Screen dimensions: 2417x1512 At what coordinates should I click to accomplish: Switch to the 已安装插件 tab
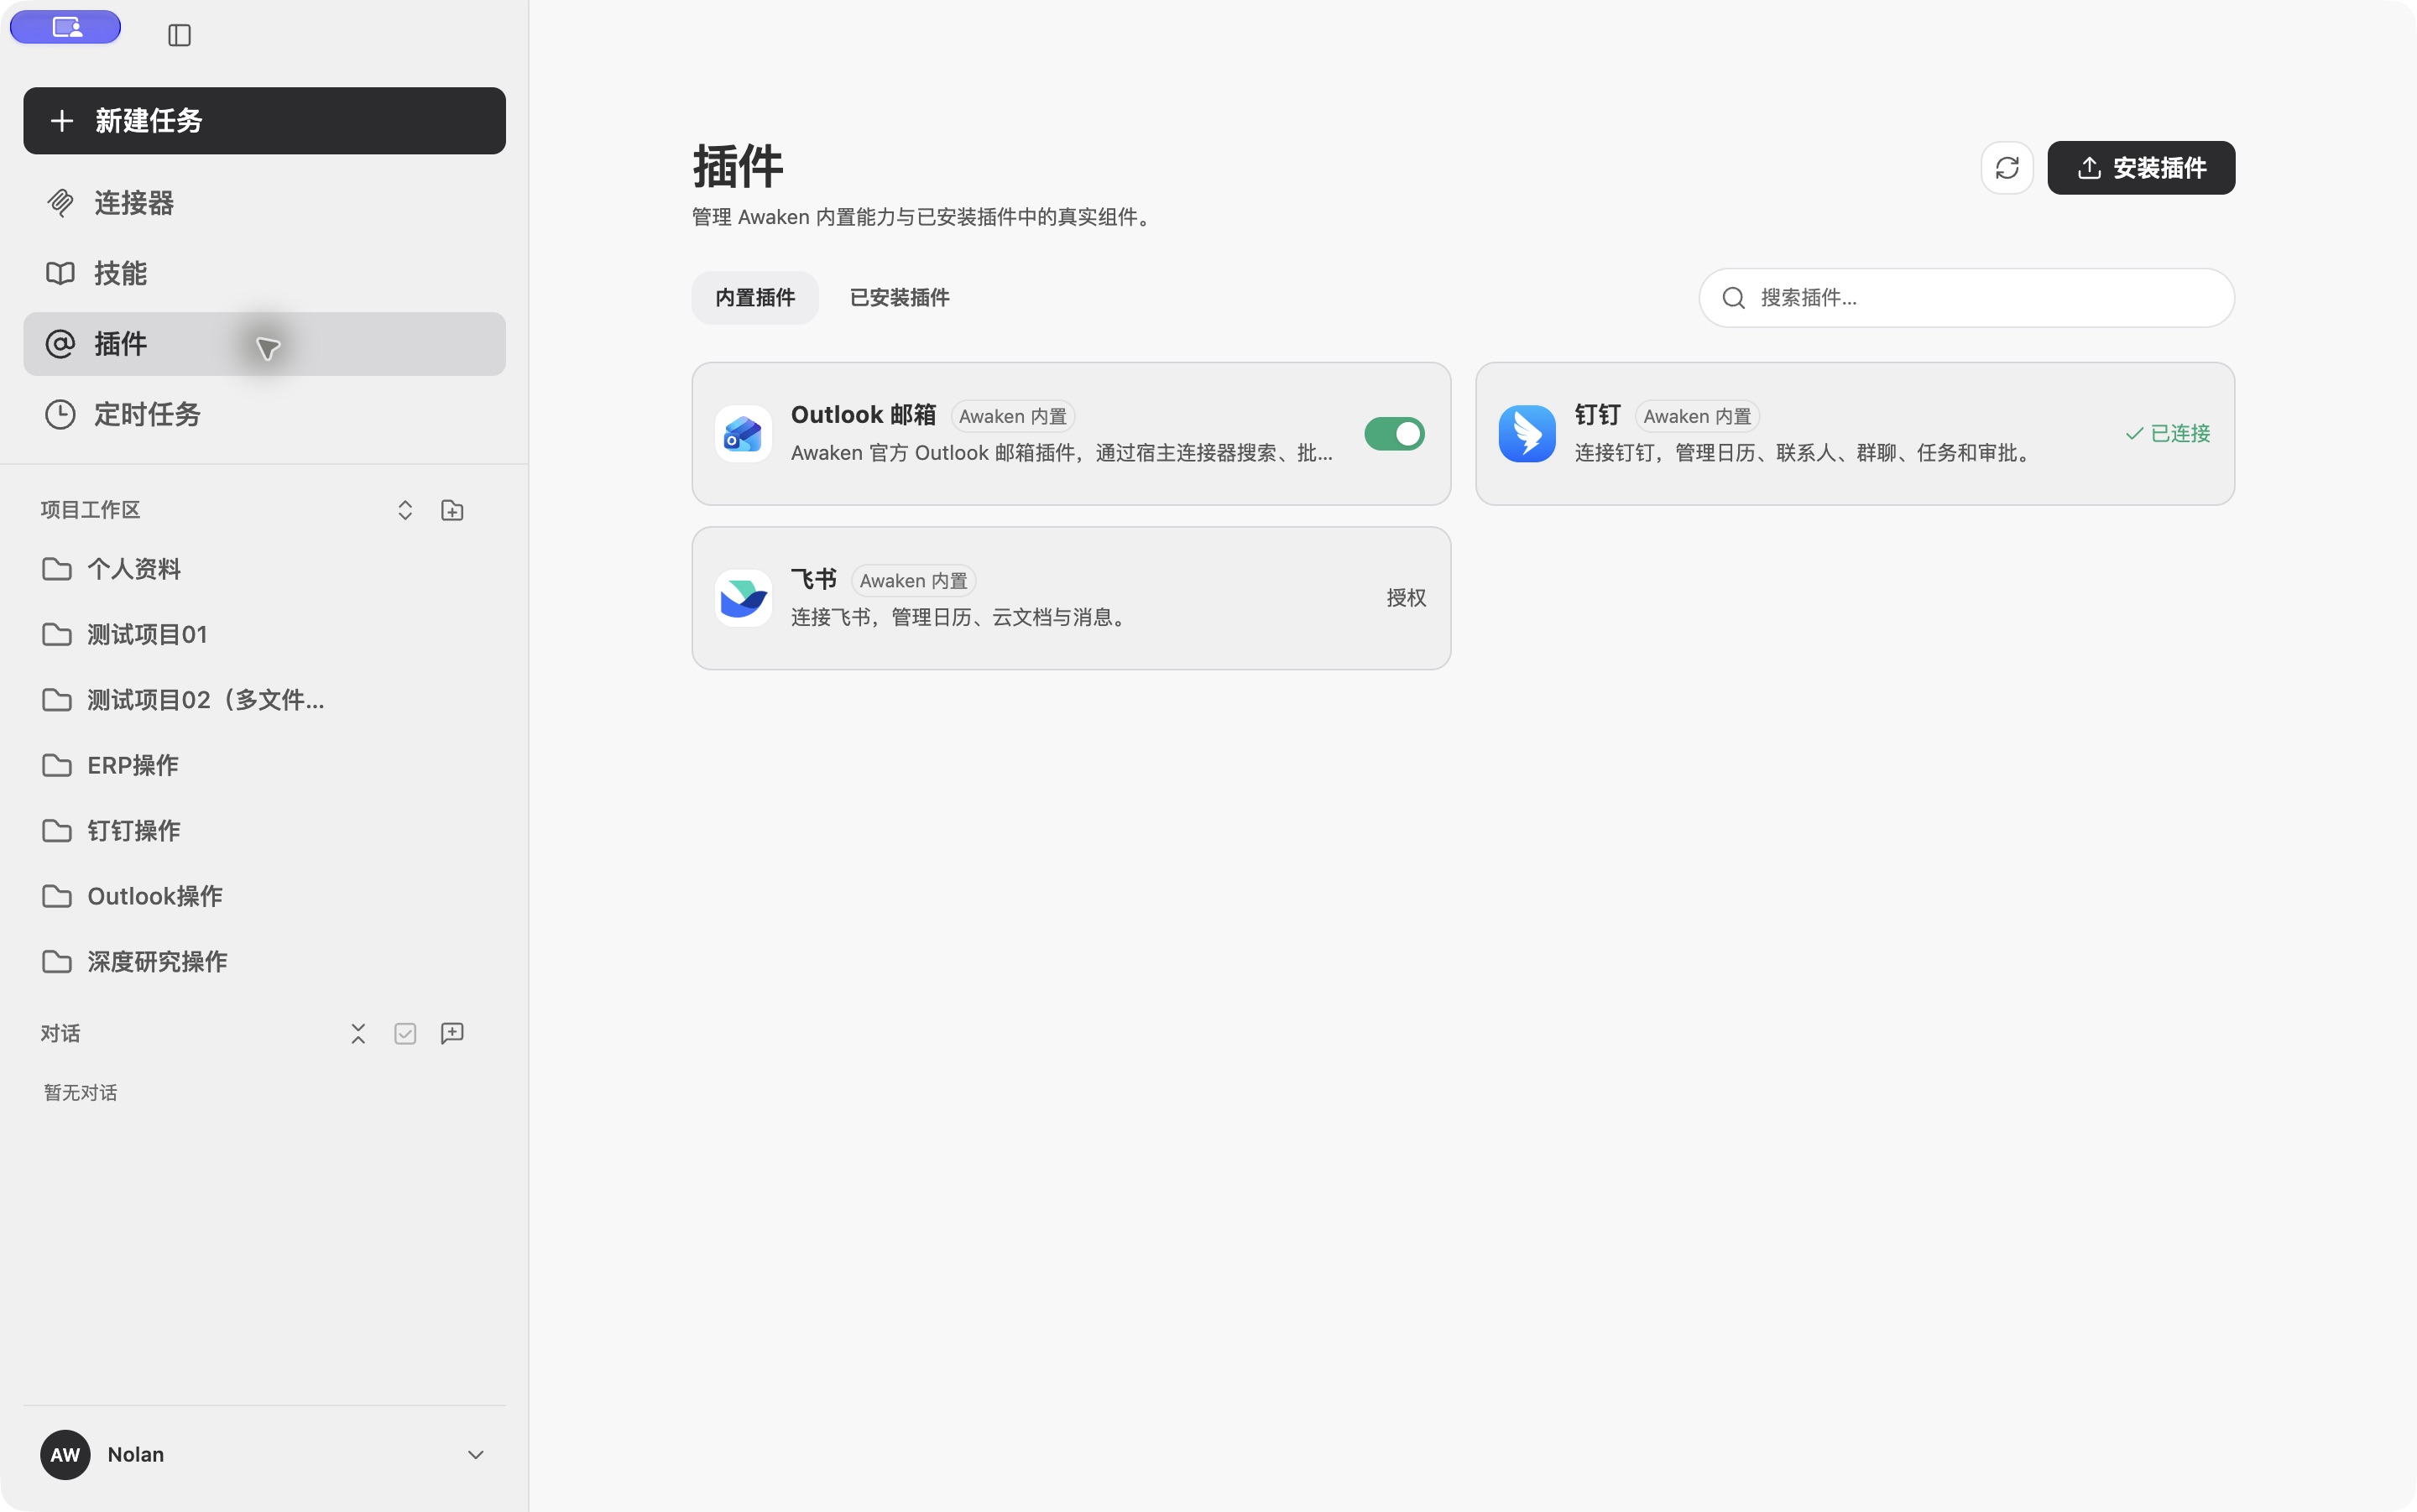899,298
